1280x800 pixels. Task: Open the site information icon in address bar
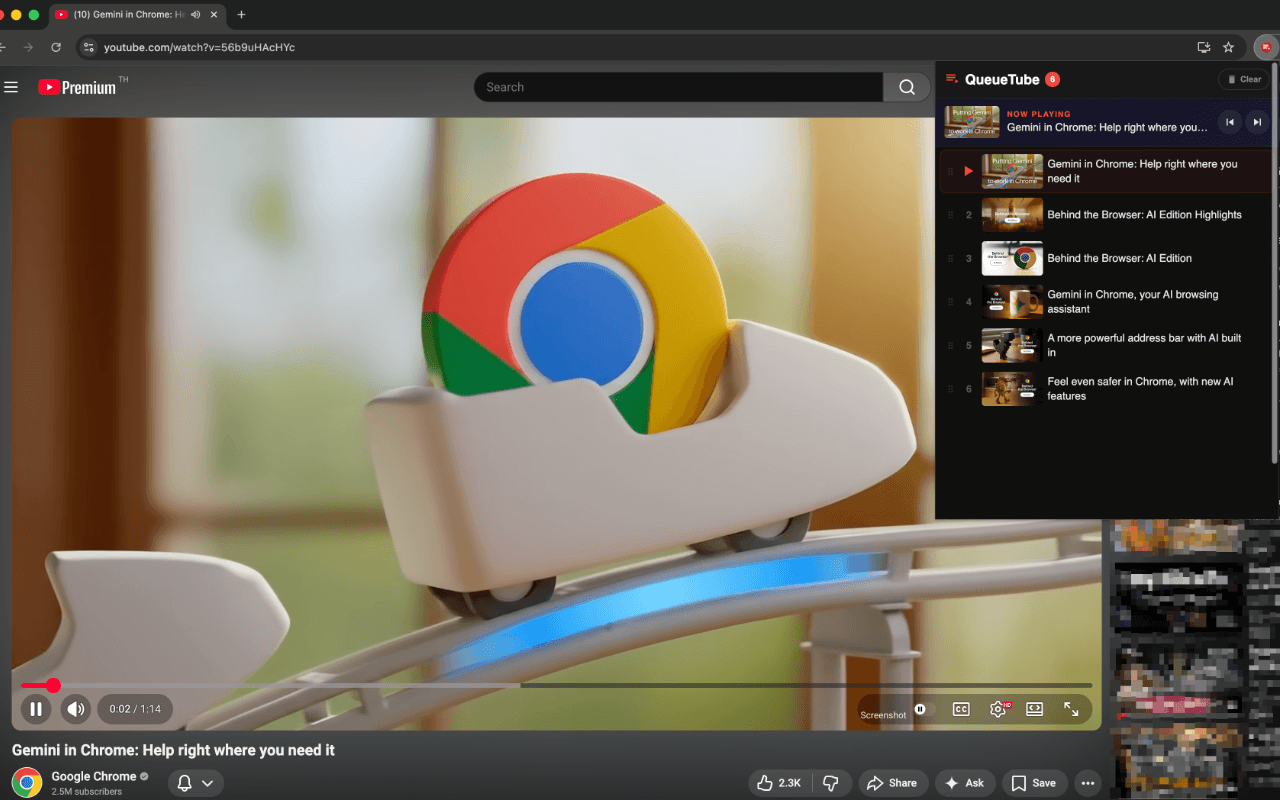88,47
